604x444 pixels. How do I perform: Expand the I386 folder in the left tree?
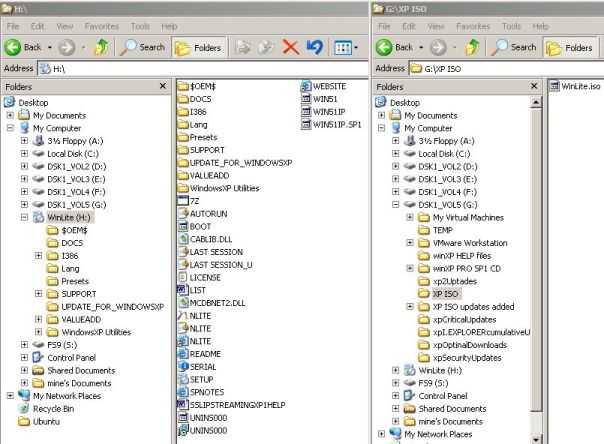point(39,255)
